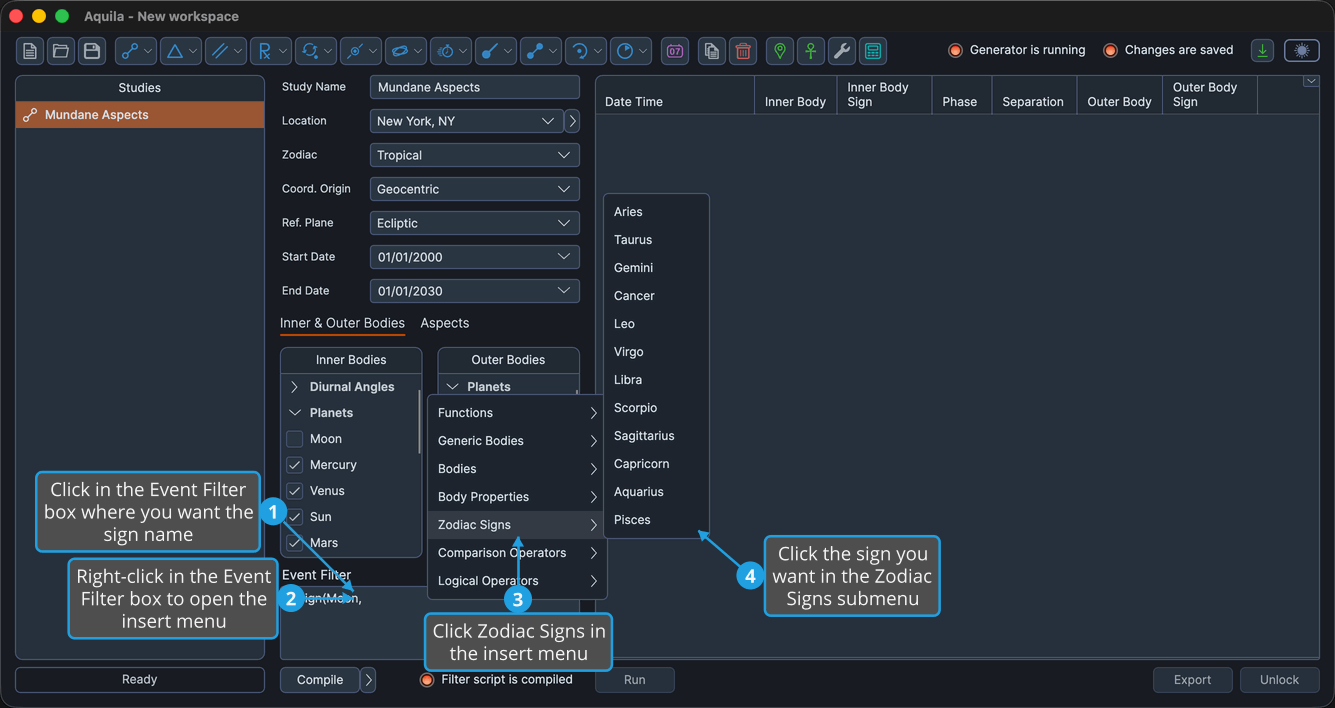Viewport: 1335px width, 708px height.
Task: Click the parallel lines study icon
Action: (219, 51)
